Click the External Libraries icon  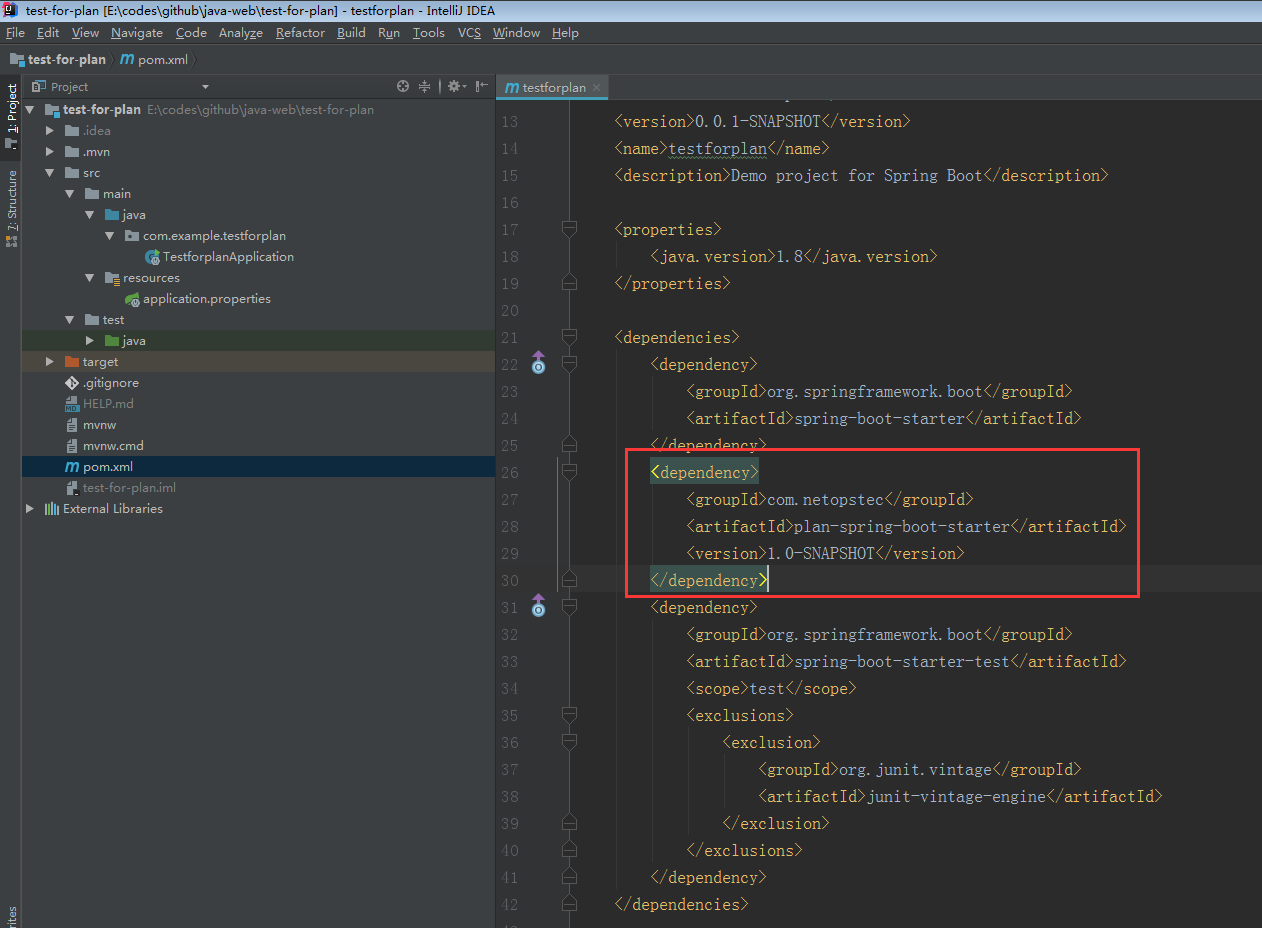[x=52, y=509]
